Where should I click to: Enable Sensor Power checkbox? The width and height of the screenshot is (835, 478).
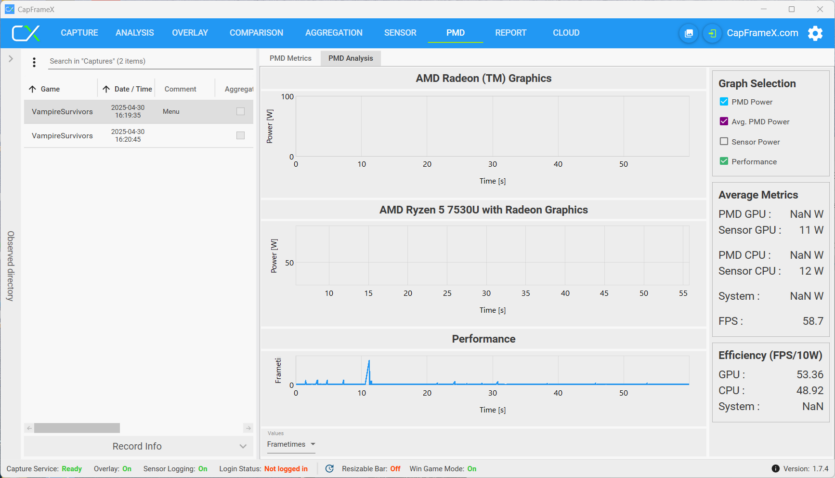click(724, 142)
